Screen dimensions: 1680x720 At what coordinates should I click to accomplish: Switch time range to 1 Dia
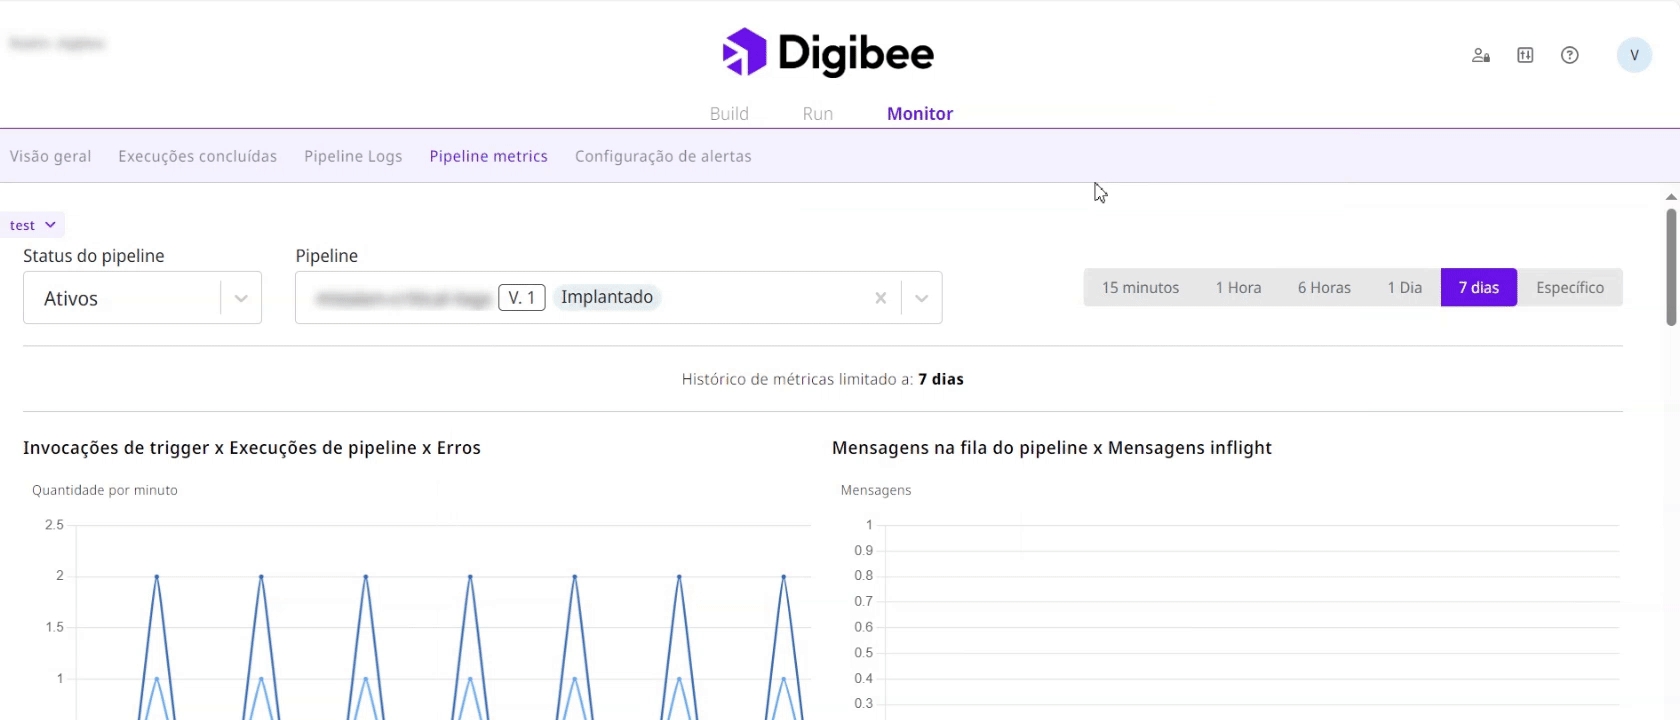(1404, 288)
